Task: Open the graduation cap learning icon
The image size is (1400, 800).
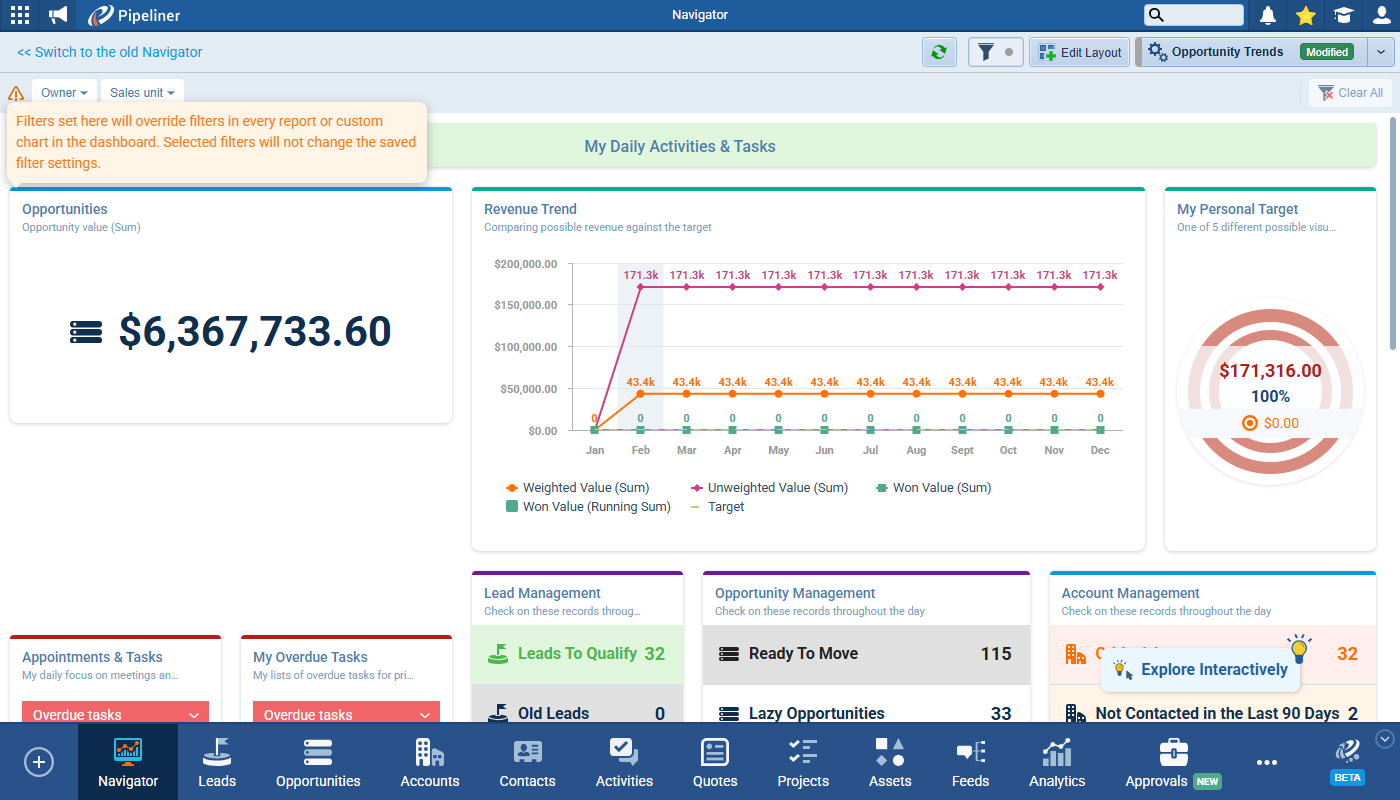Action: 1342,15
